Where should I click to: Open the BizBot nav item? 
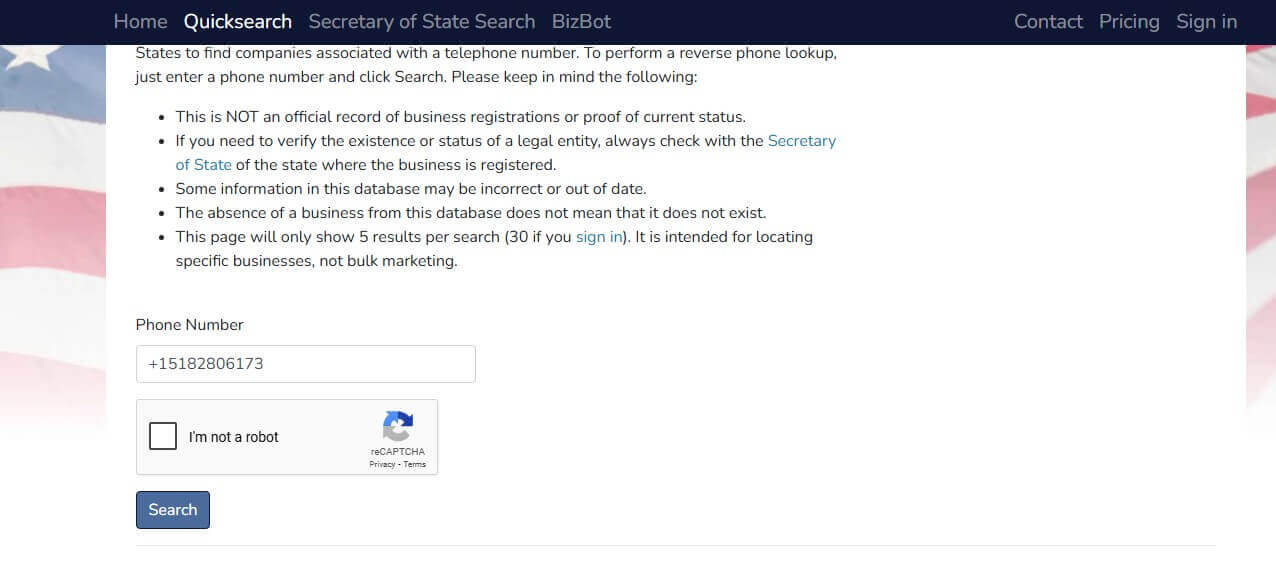click(581, 21)
